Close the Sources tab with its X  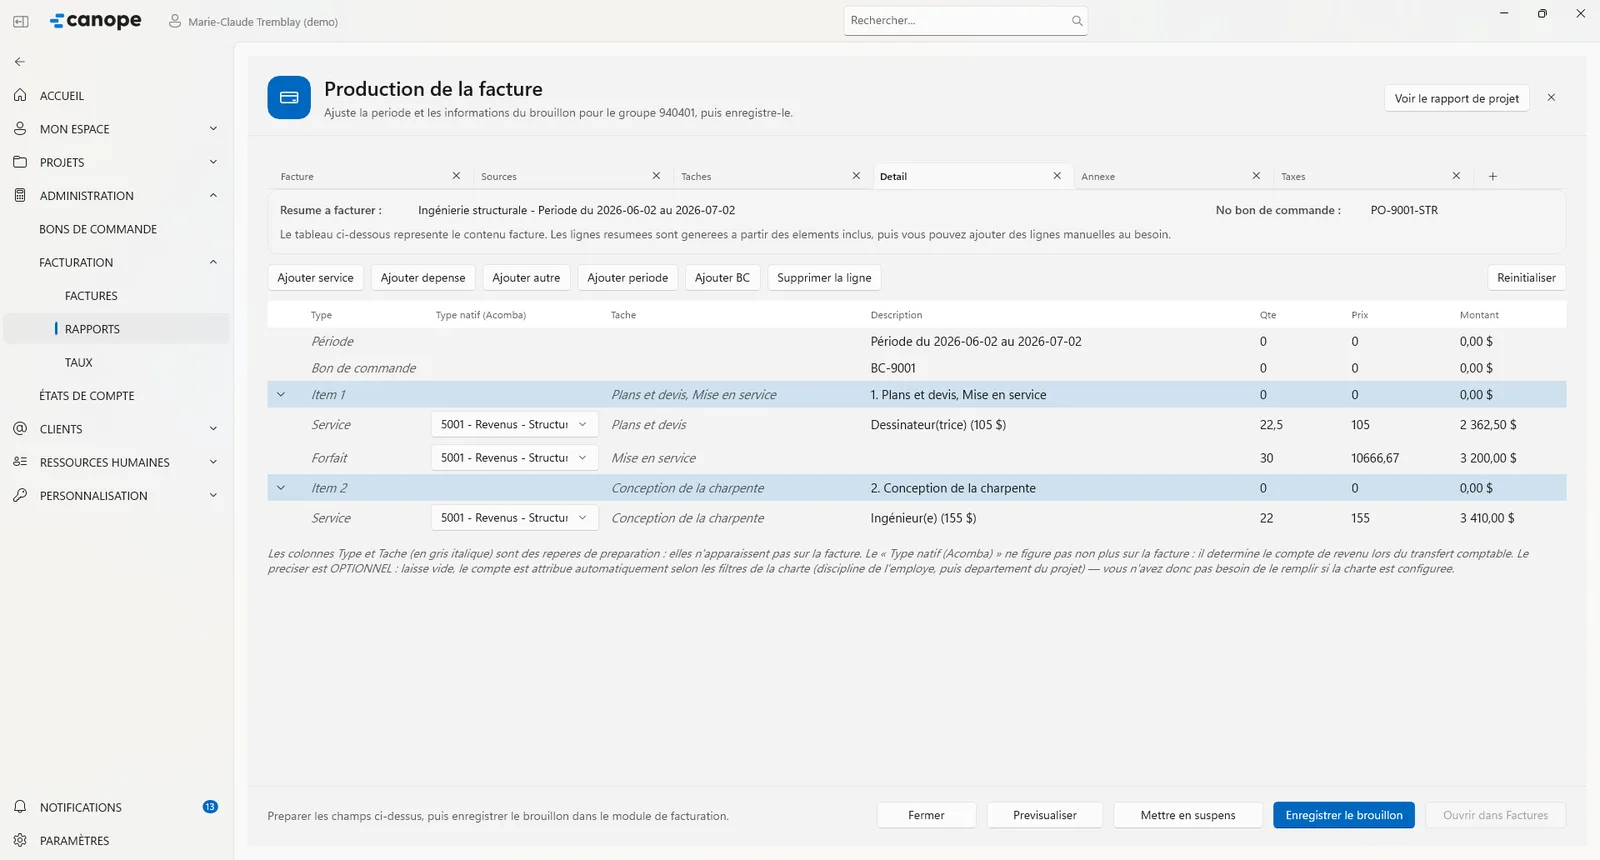click(656, 176)
